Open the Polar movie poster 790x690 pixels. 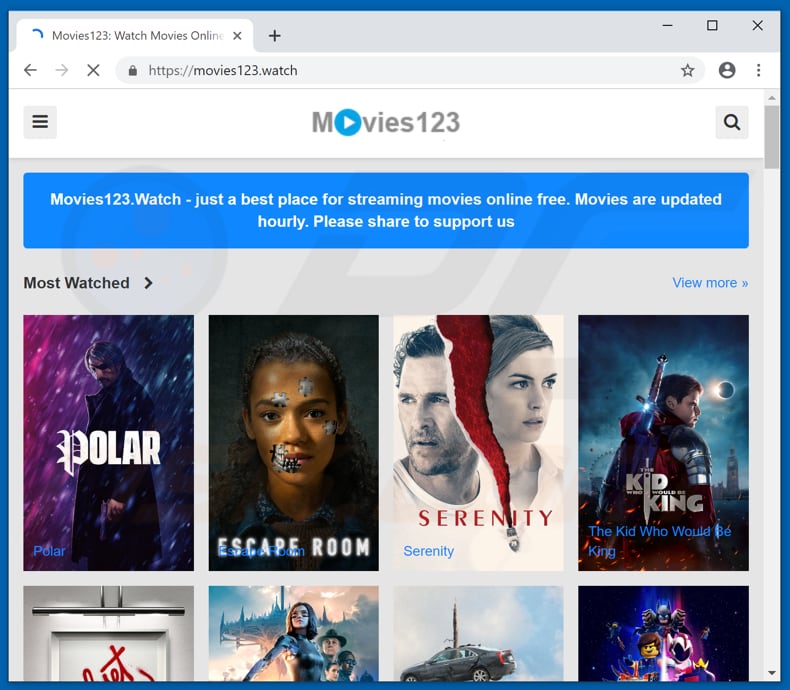point(108,443)
